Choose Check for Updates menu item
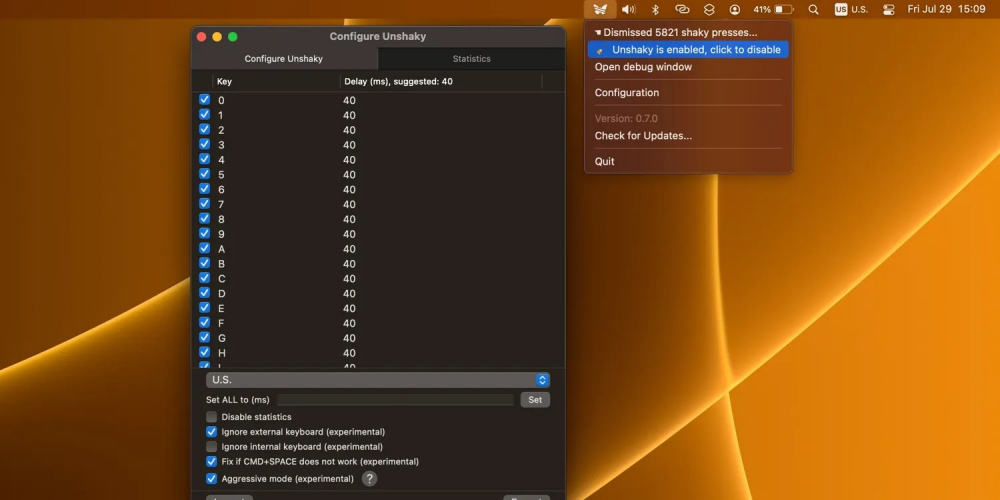The image size is (1000, 500). 643,136
